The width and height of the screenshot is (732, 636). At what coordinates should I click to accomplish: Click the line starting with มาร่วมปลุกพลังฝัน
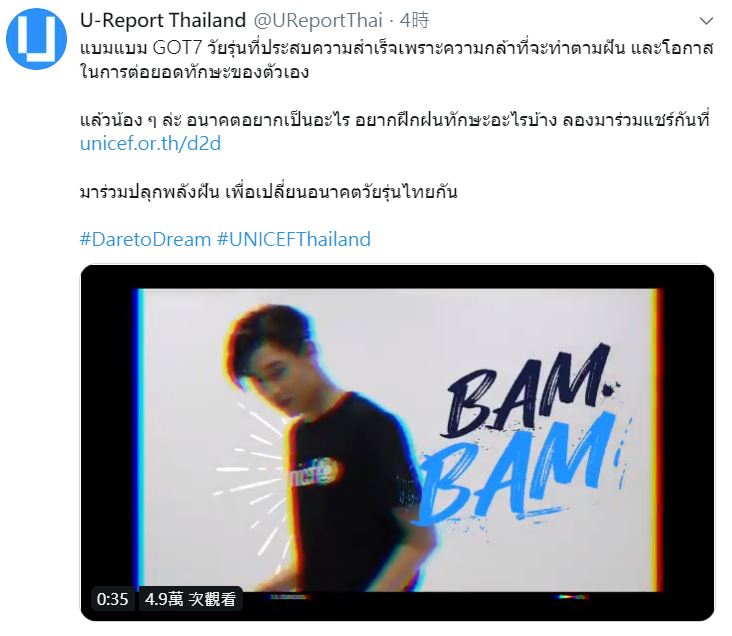(x=268, y=192)
